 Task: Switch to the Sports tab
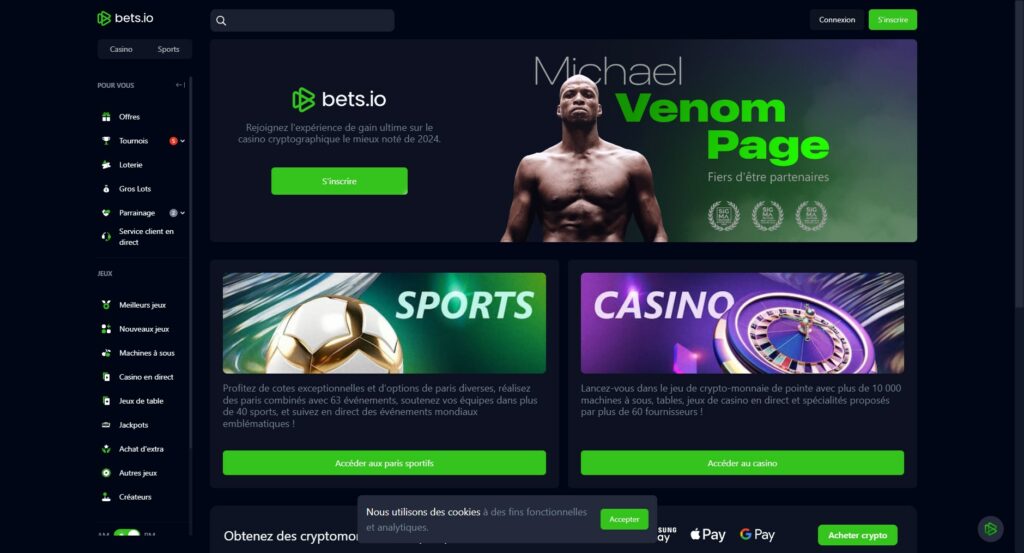pos(168,49)
